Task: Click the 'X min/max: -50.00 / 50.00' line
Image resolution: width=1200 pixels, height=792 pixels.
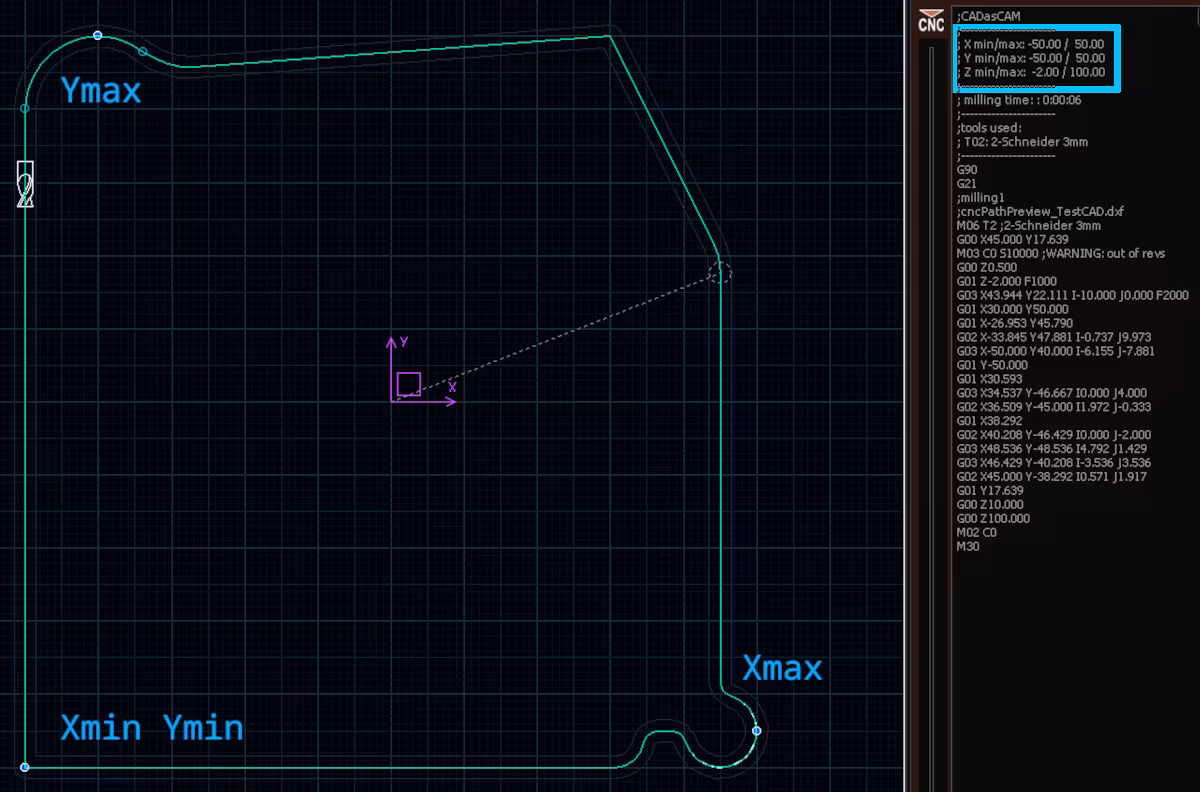Action: coord(1031,44)
